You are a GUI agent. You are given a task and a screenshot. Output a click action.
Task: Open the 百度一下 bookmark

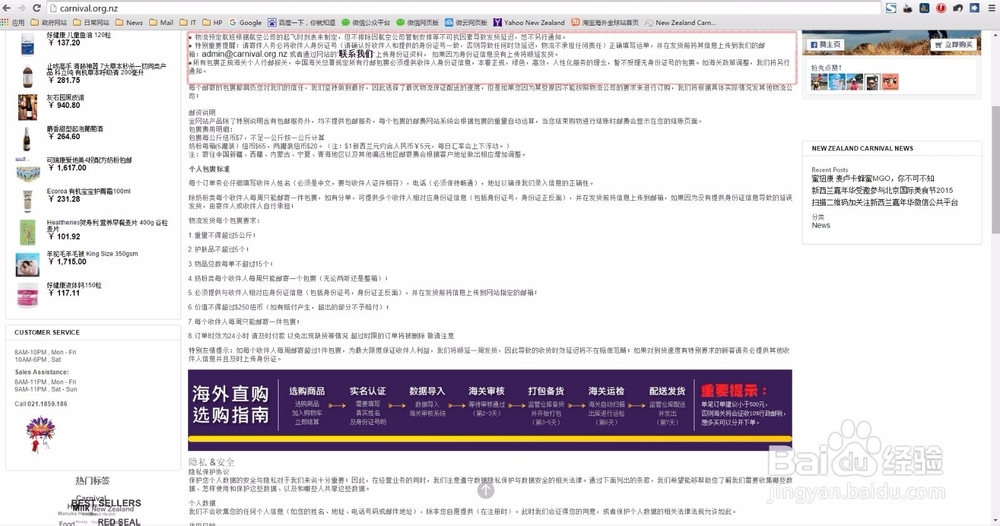coord(301,22)
